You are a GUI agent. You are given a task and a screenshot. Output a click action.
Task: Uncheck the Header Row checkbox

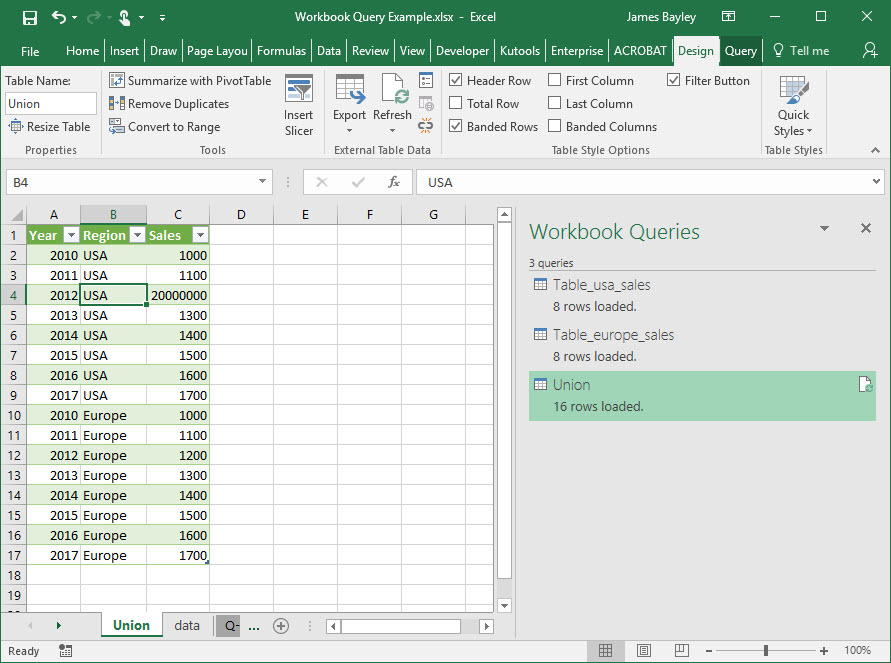[x=456, y=81]
